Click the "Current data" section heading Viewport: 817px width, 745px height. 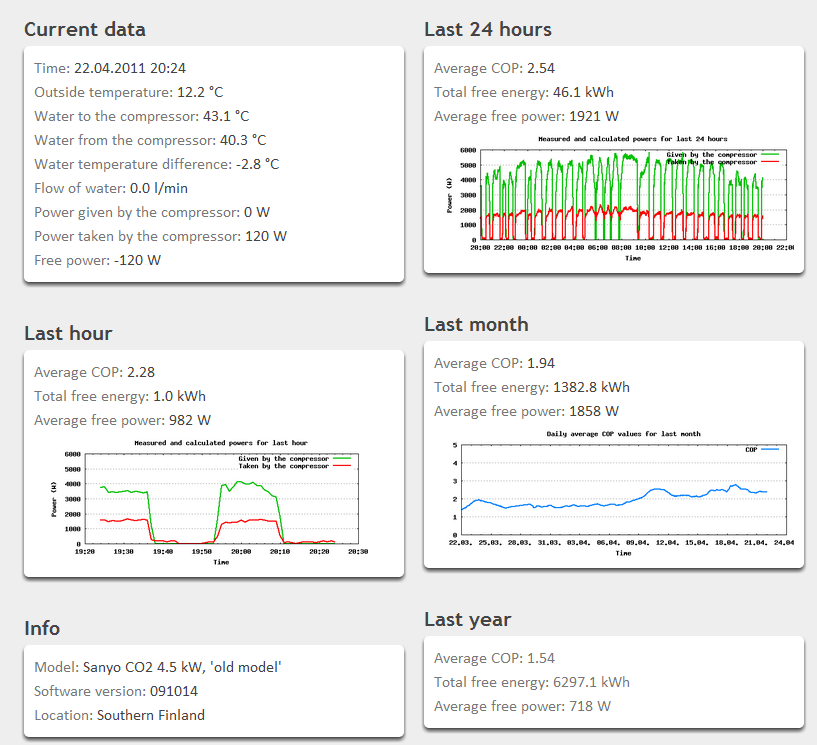(84, 29)
